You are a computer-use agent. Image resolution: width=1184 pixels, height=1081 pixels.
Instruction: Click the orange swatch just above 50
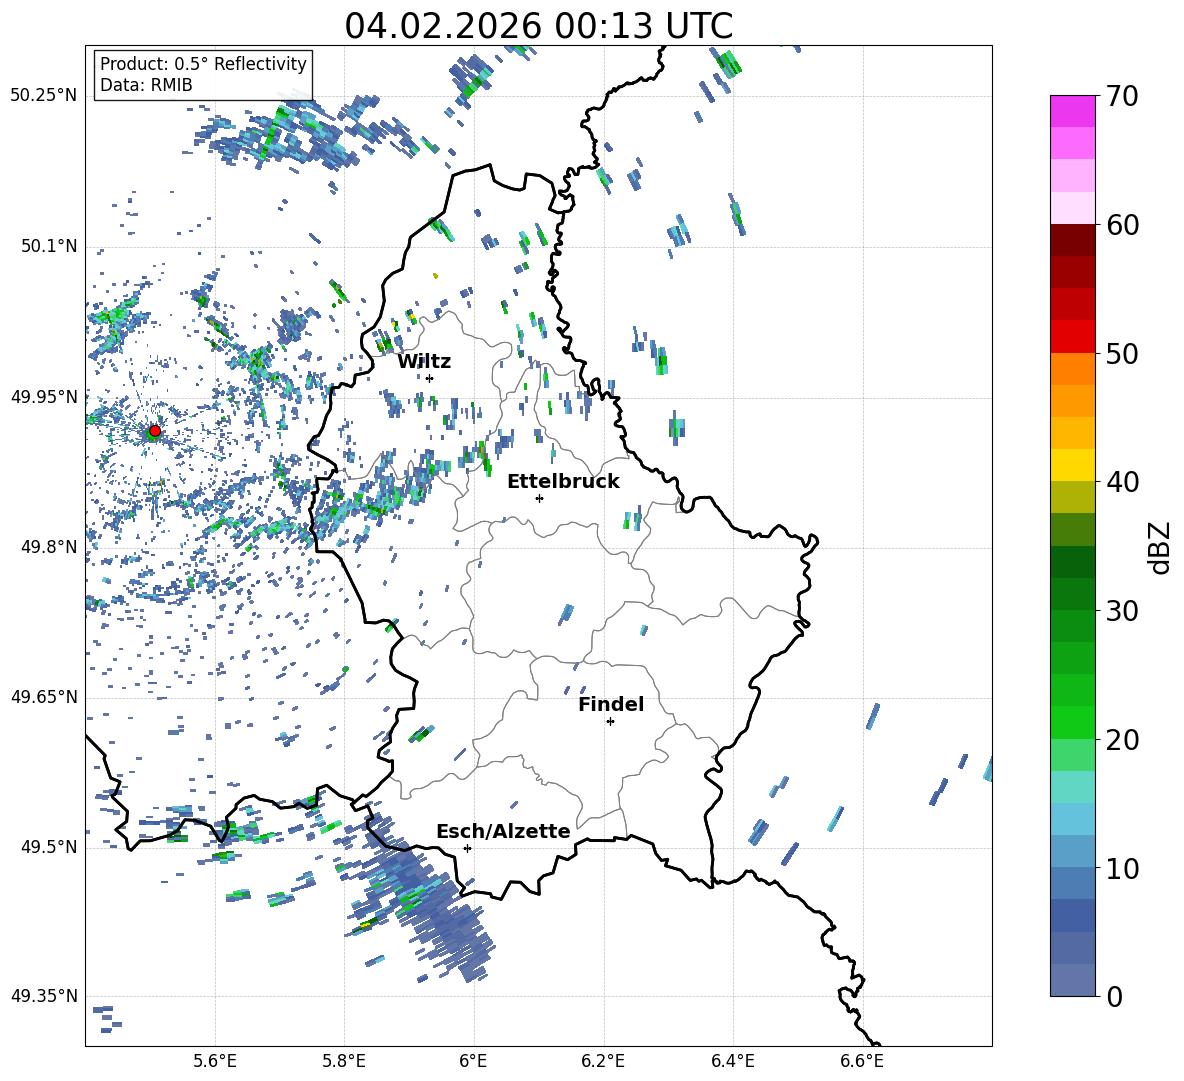pyautogui.click(x=1073, y=369)
